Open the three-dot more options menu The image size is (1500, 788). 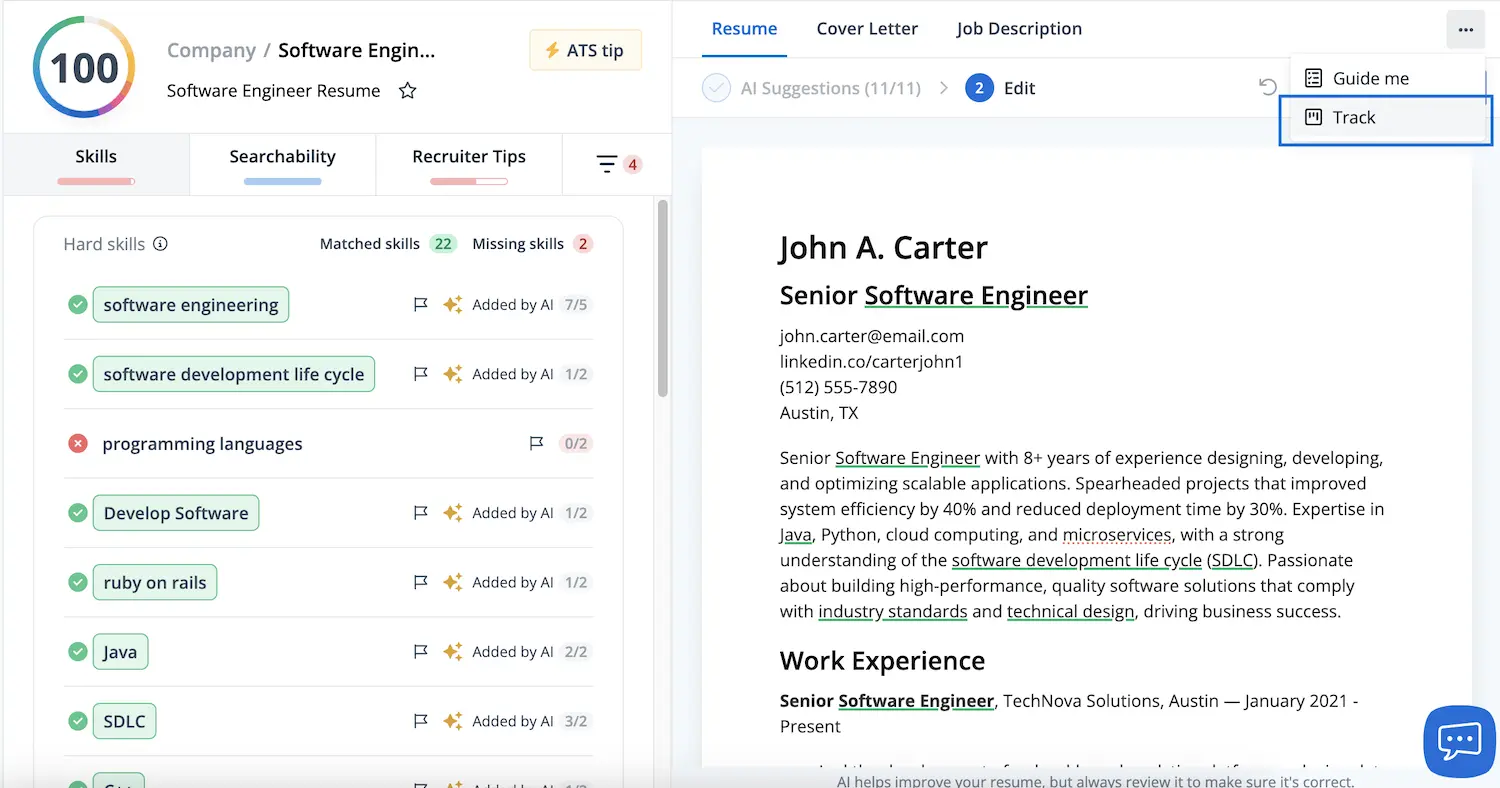point(1466,30)
